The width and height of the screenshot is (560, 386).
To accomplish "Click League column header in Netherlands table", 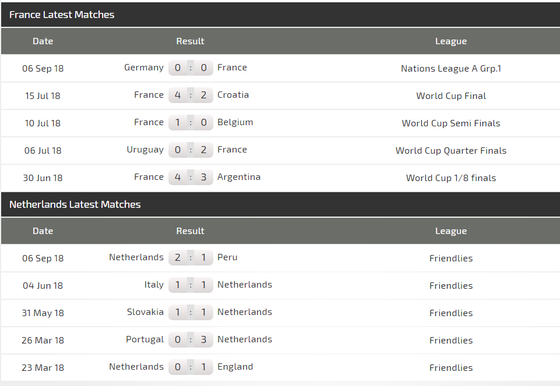I will point(451,231).
